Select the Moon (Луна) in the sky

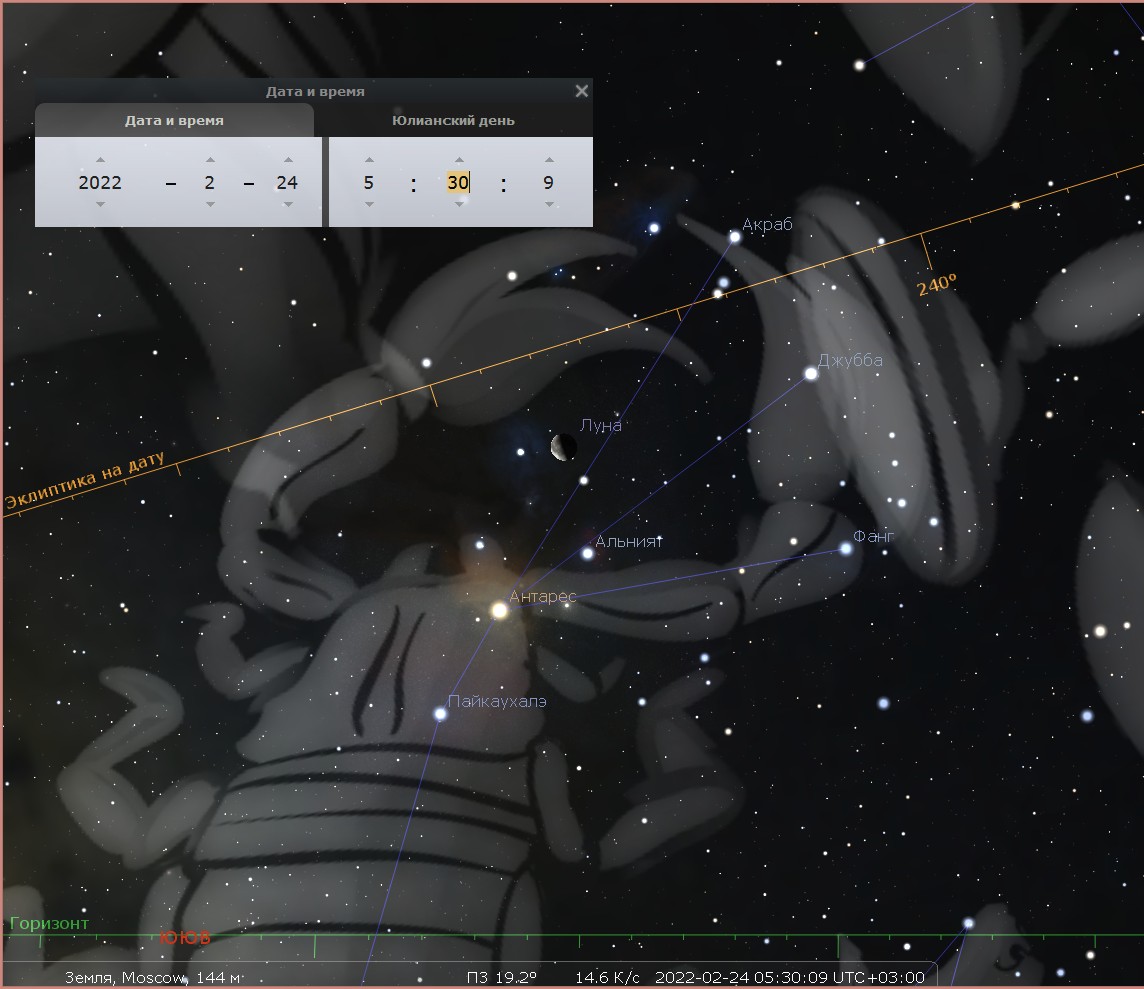(x=563, y=448)
